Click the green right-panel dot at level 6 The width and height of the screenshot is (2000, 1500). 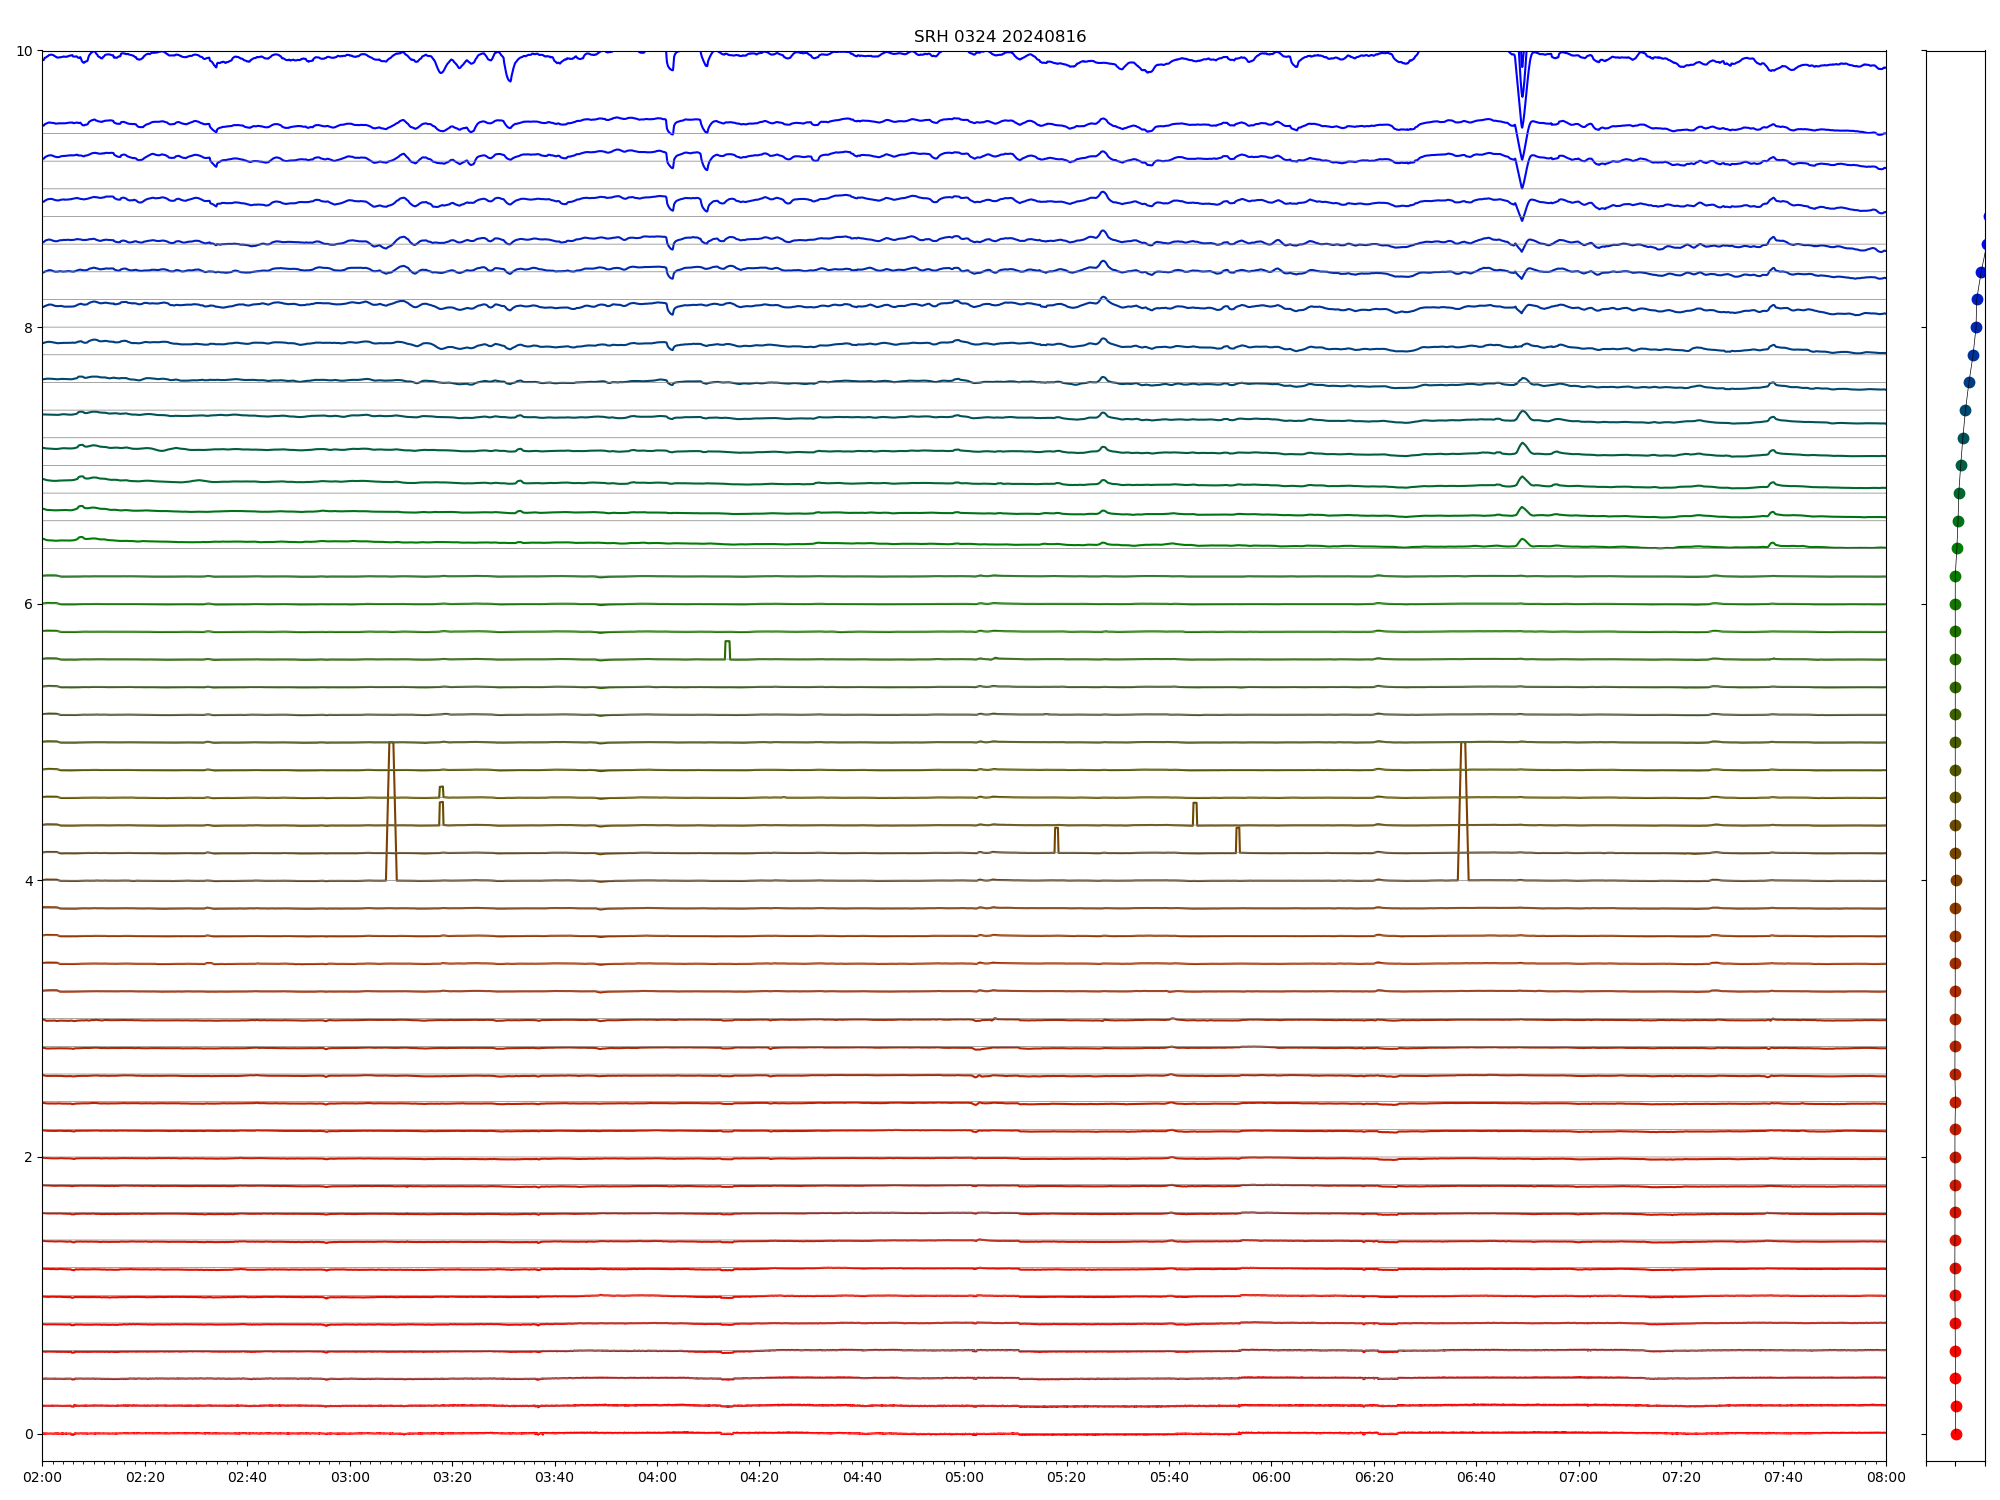point(1955,604)
